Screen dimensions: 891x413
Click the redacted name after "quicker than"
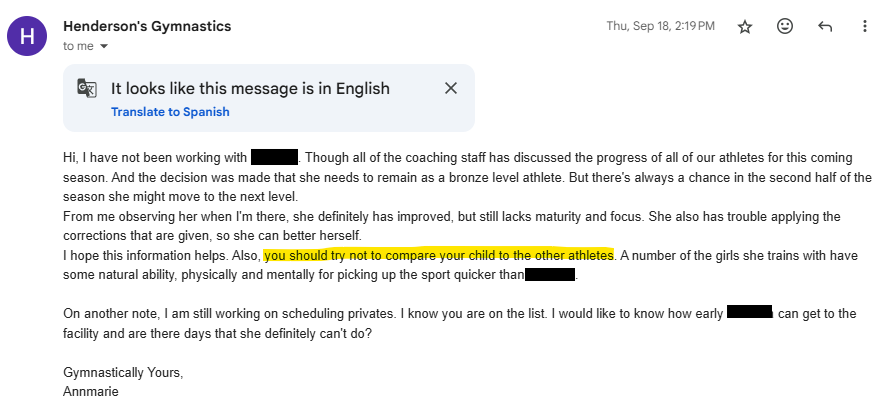tap(550, 274)
